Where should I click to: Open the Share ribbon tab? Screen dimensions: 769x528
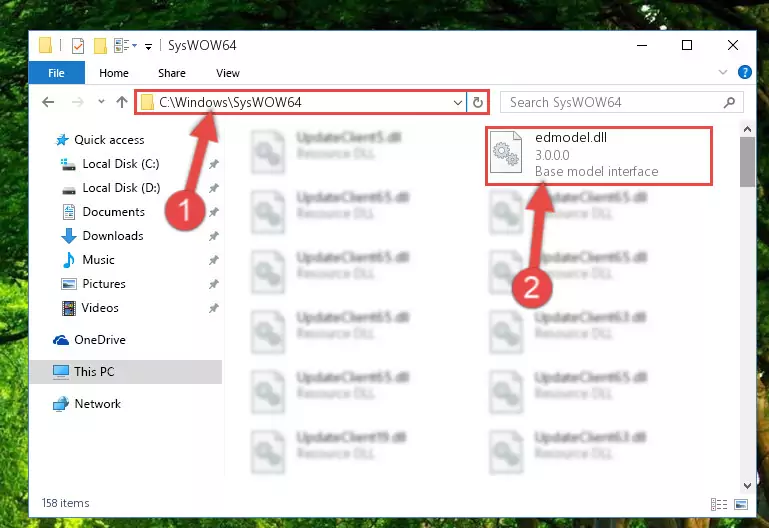click(x=172, y=73)
